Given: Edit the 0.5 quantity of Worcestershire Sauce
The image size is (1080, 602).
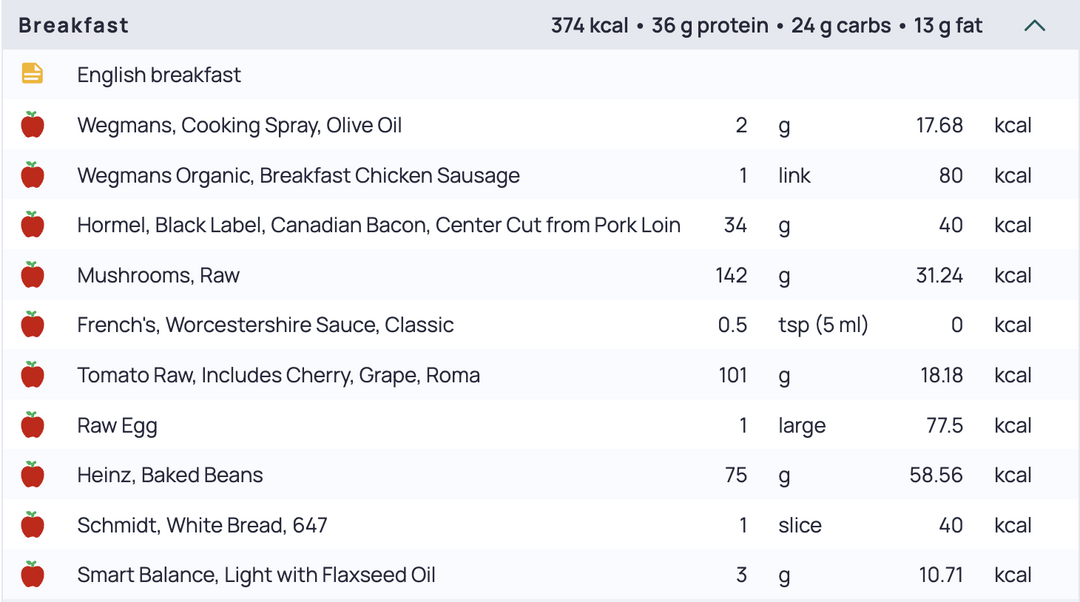Looking at the screenshot, I should 732,324.
